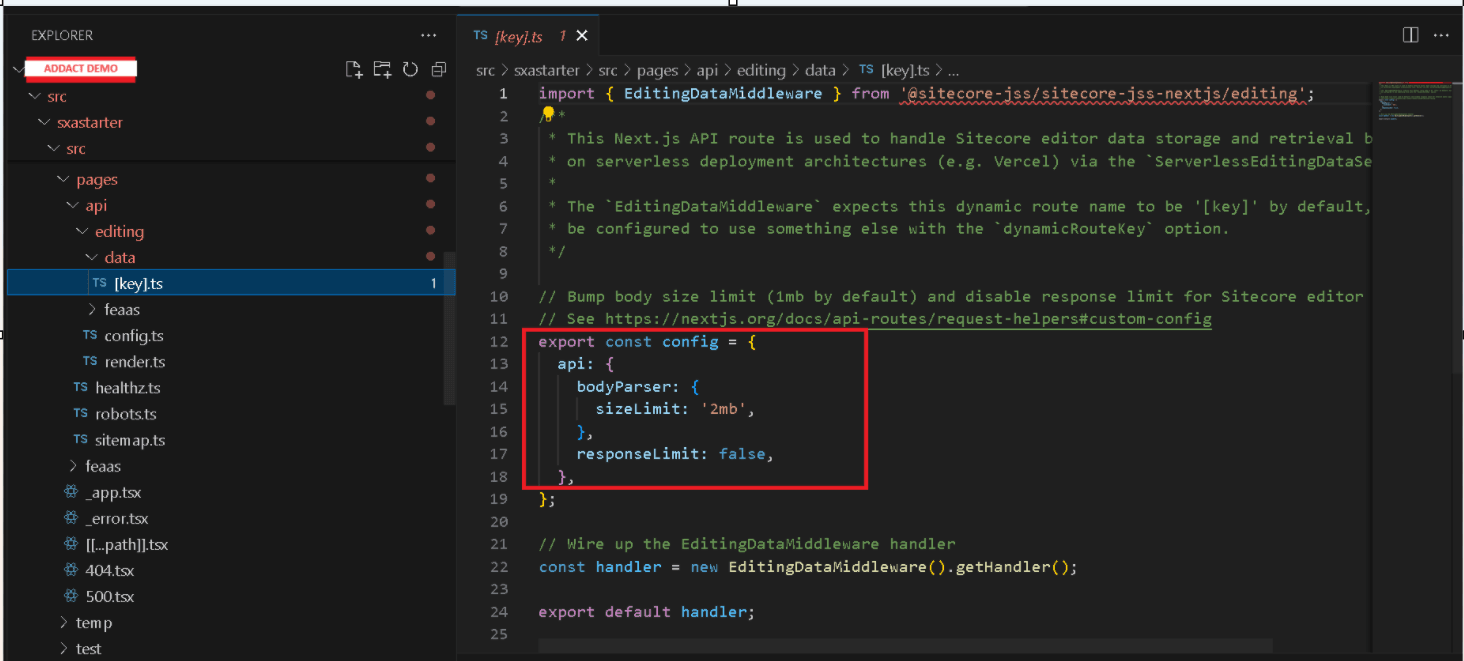The height and width of the screenshot is (661, 1464).
Task: Click [key].ts in the breadcrumb path
Action: (905, 70)
